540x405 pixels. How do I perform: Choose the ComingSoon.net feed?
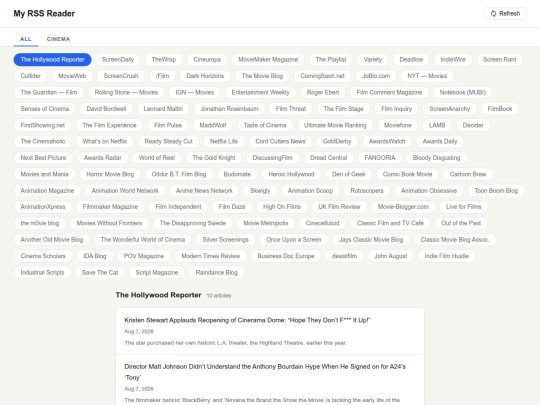point(322,76)
